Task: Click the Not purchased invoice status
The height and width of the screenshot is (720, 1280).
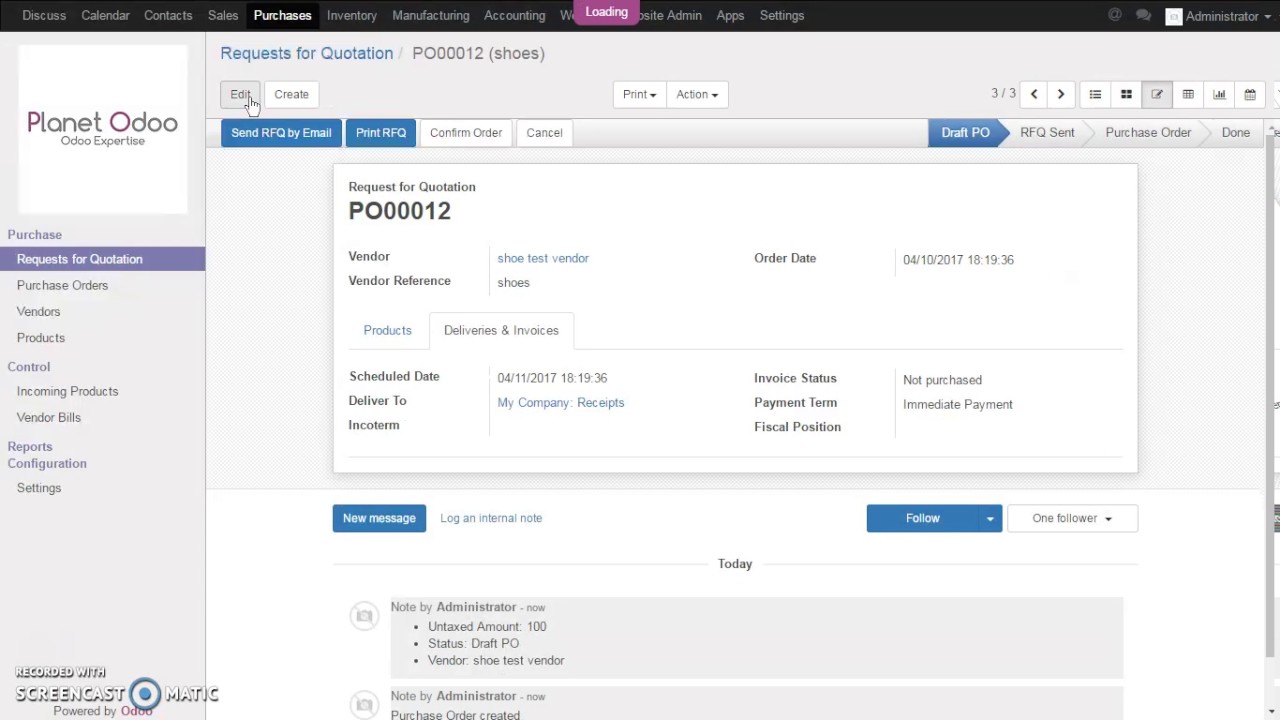Action: [x=942, y=380]
